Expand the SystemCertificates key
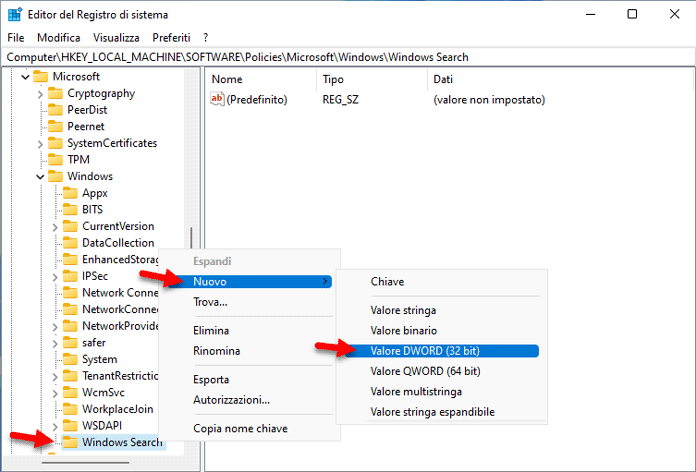The image size is (696, 472). [x=40, y=143]
